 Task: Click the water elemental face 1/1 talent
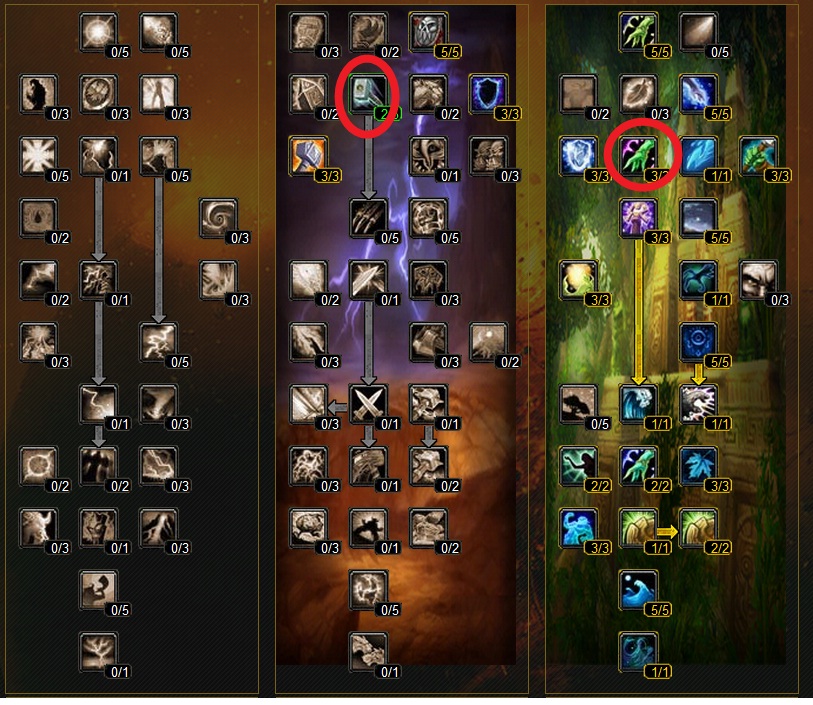pos(638,403)
